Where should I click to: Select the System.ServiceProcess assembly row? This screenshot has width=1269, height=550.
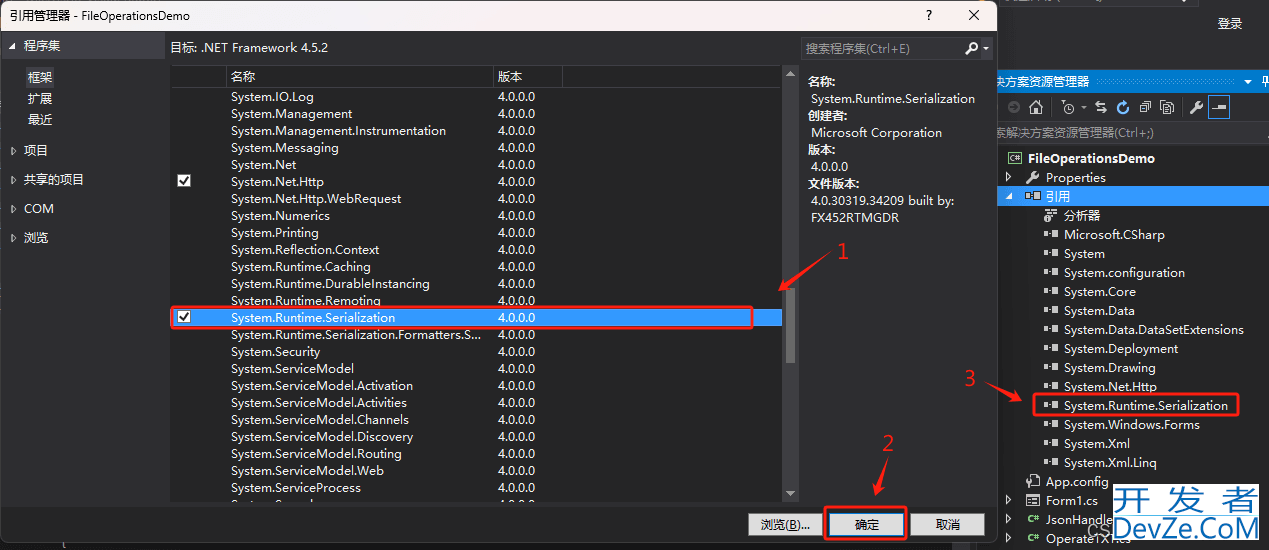point(476,487)
